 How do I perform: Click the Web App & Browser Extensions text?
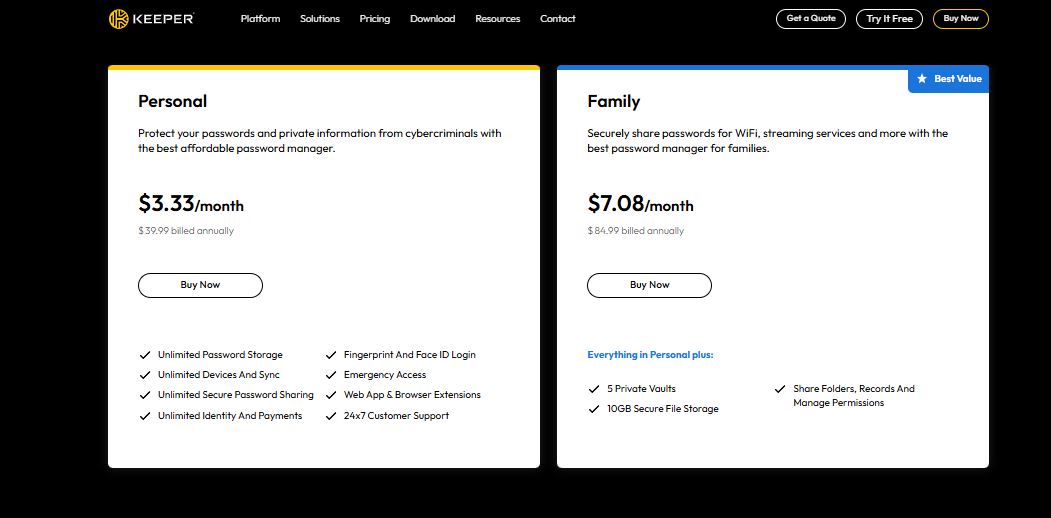[x=412, y=395]
